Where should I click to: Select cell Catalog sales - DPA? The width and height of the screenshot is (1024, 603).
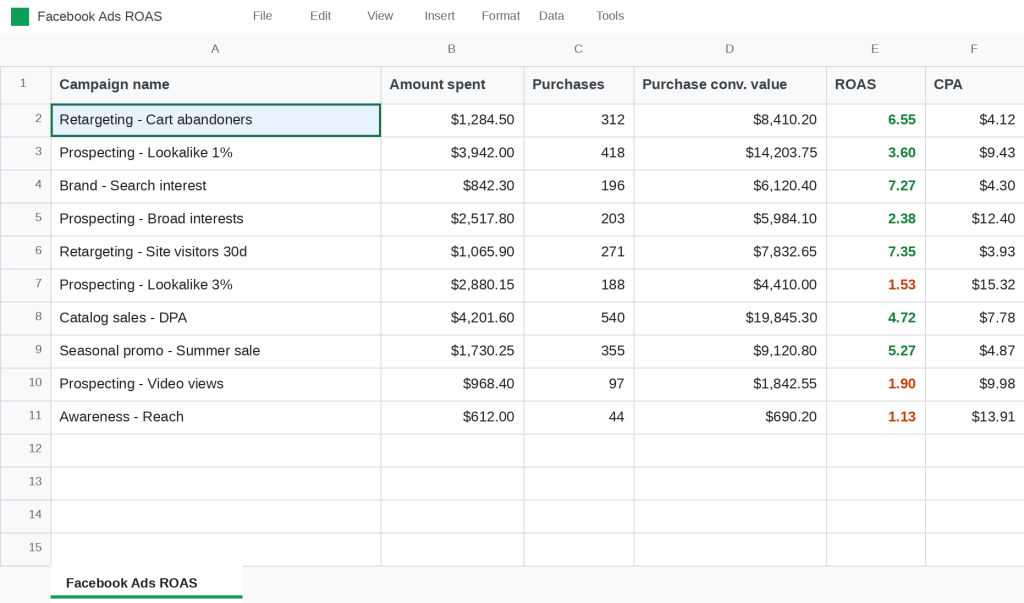(x=216, y=318)
